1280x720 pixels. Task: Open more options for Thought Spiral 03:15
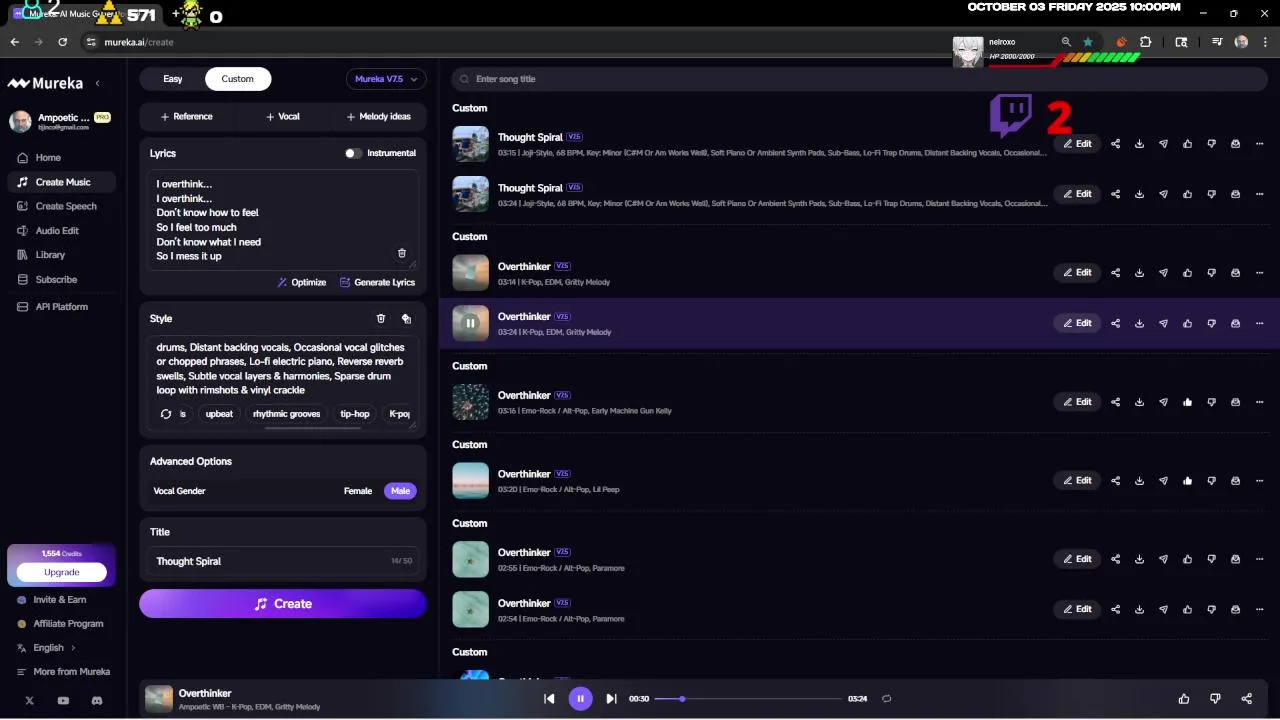coord(1259,144)
